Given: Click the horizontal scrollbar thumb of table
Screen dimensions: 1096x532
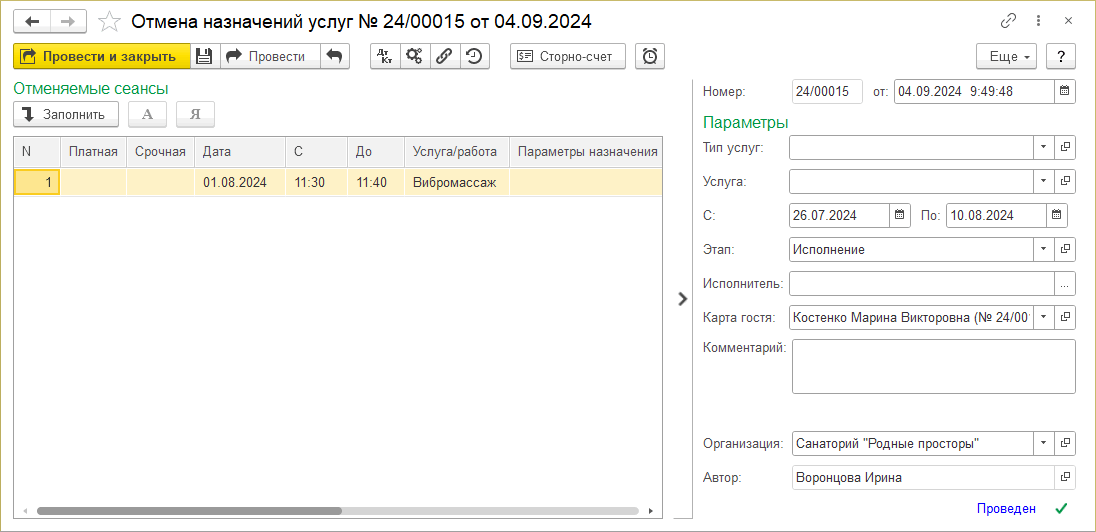Looking at the screenshot, I should [189, 511].
